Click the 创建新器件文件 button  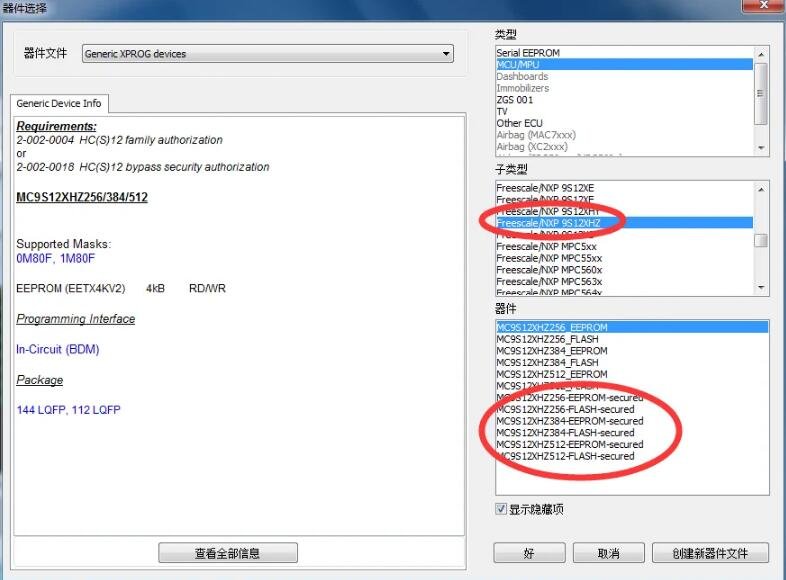[710, 553]
